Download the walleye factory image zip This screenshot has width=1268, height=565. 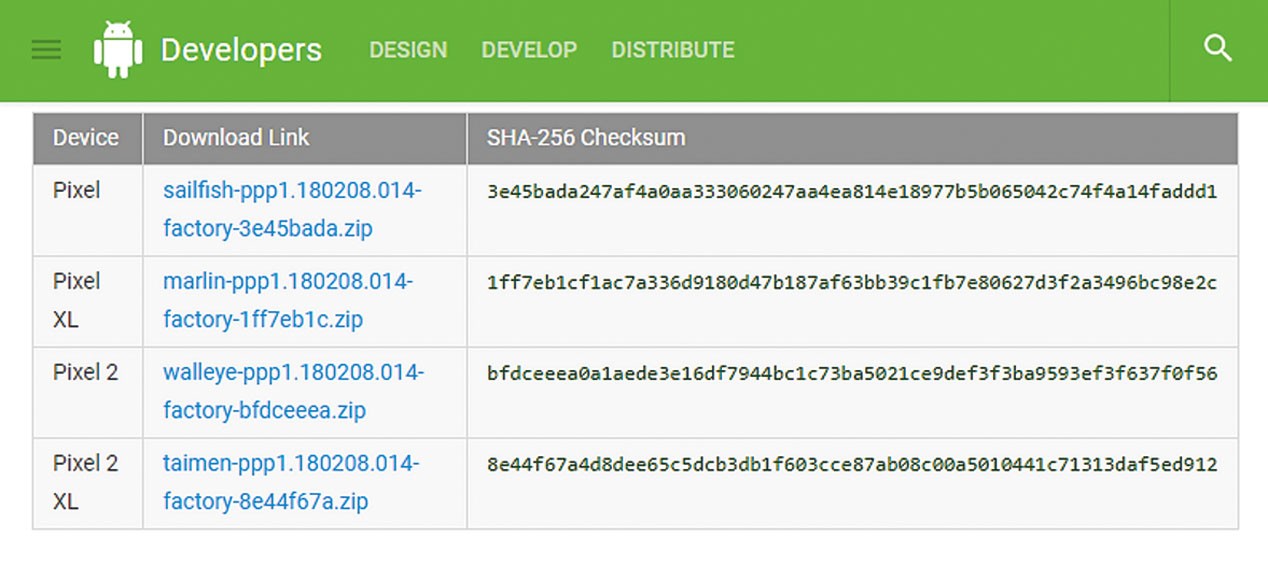tap(292, 391)
